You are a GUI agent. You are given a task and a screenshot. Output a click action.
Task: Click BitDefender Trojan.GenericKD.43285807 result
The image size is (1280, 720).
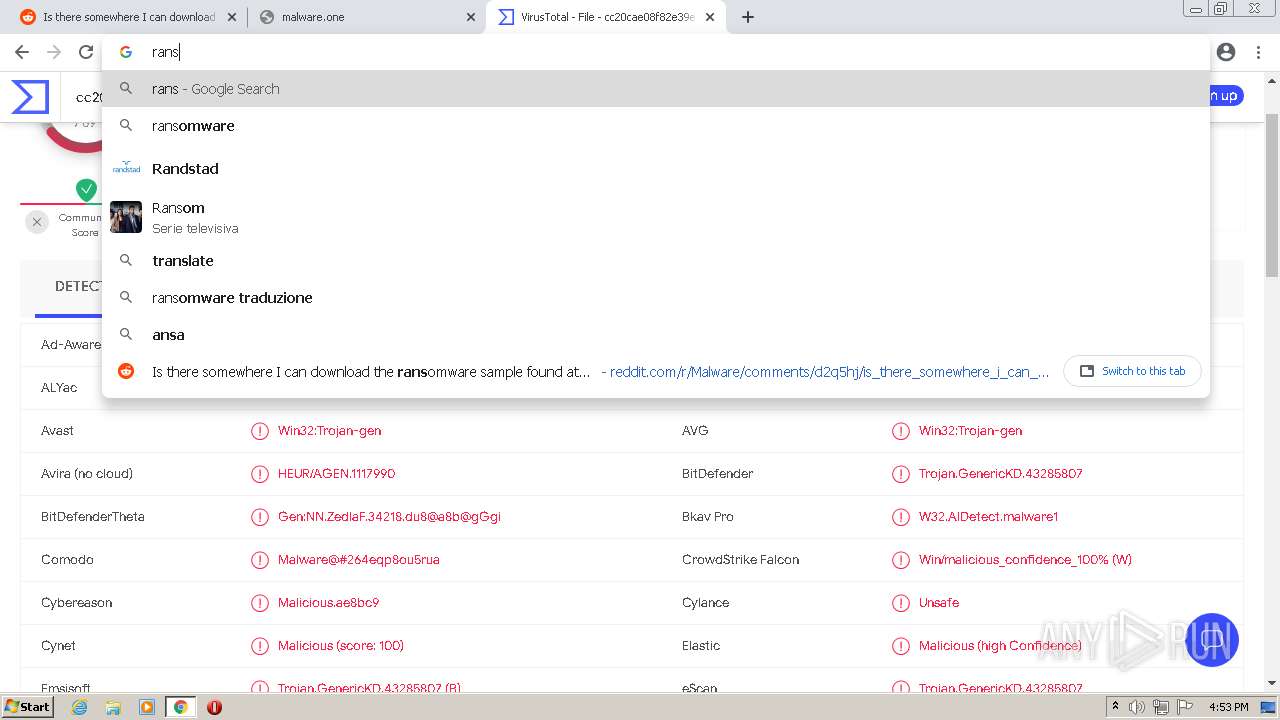(1000, 474)
